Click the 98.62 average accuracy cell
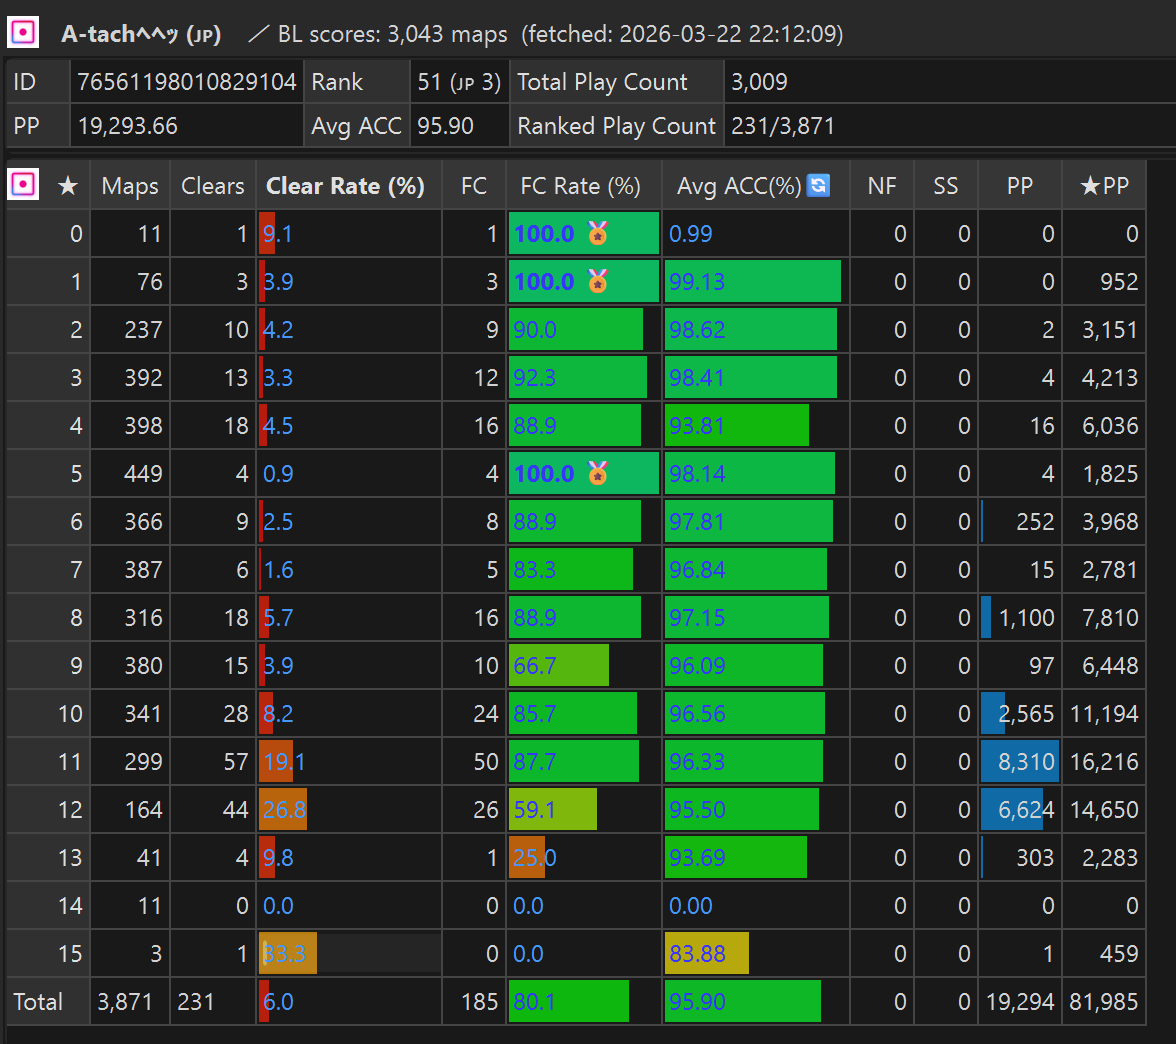The height and width of the screenshot is (1044, 1176). [x=756, y=329]
